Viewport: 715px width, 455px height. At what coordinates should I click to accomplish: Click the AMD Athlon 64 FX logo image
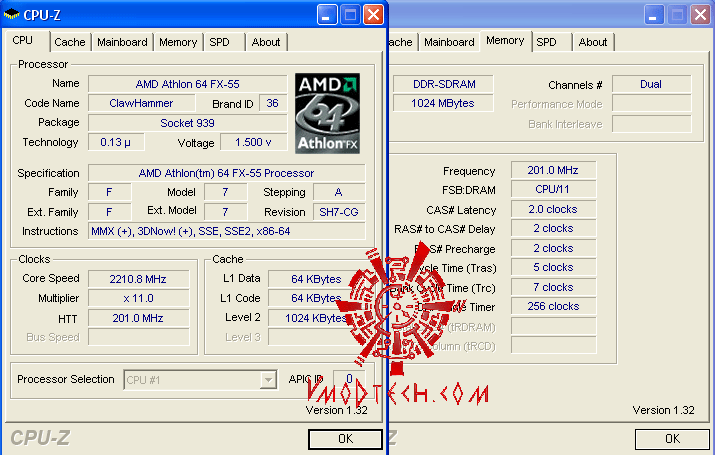point(327,113)
